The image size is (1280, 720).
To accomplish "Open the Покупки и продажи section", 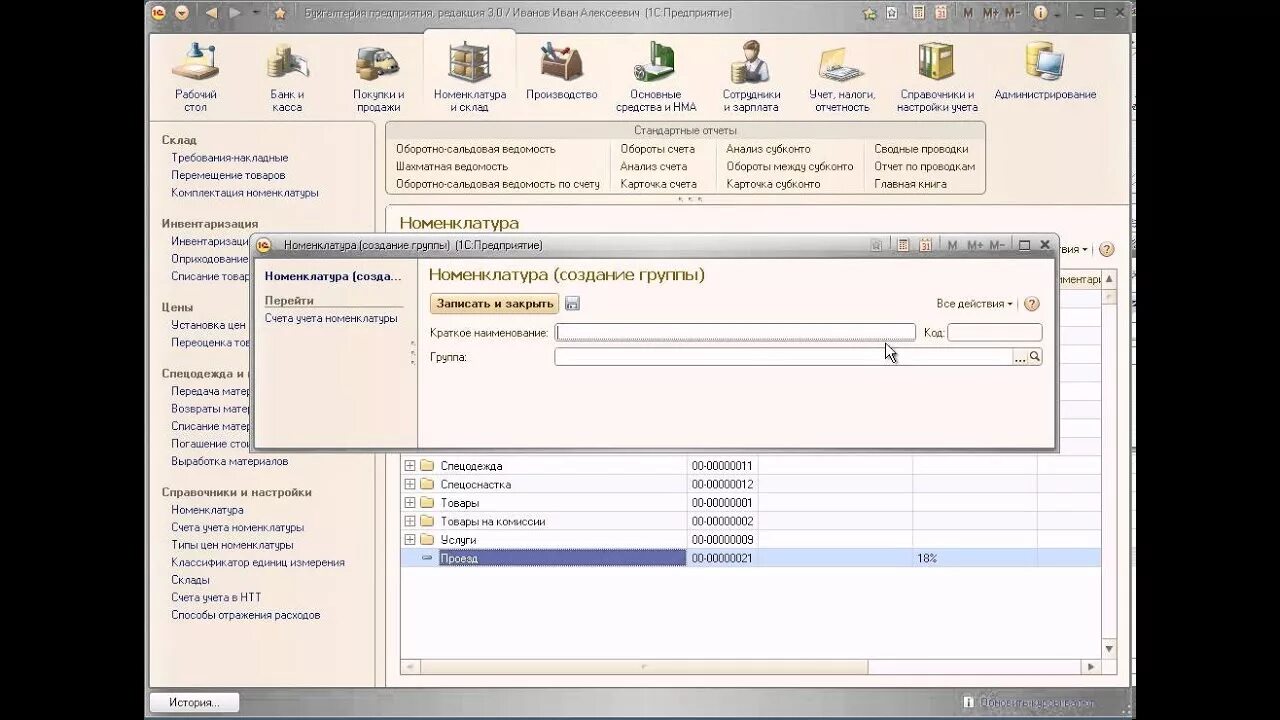I will click(378, 76).
